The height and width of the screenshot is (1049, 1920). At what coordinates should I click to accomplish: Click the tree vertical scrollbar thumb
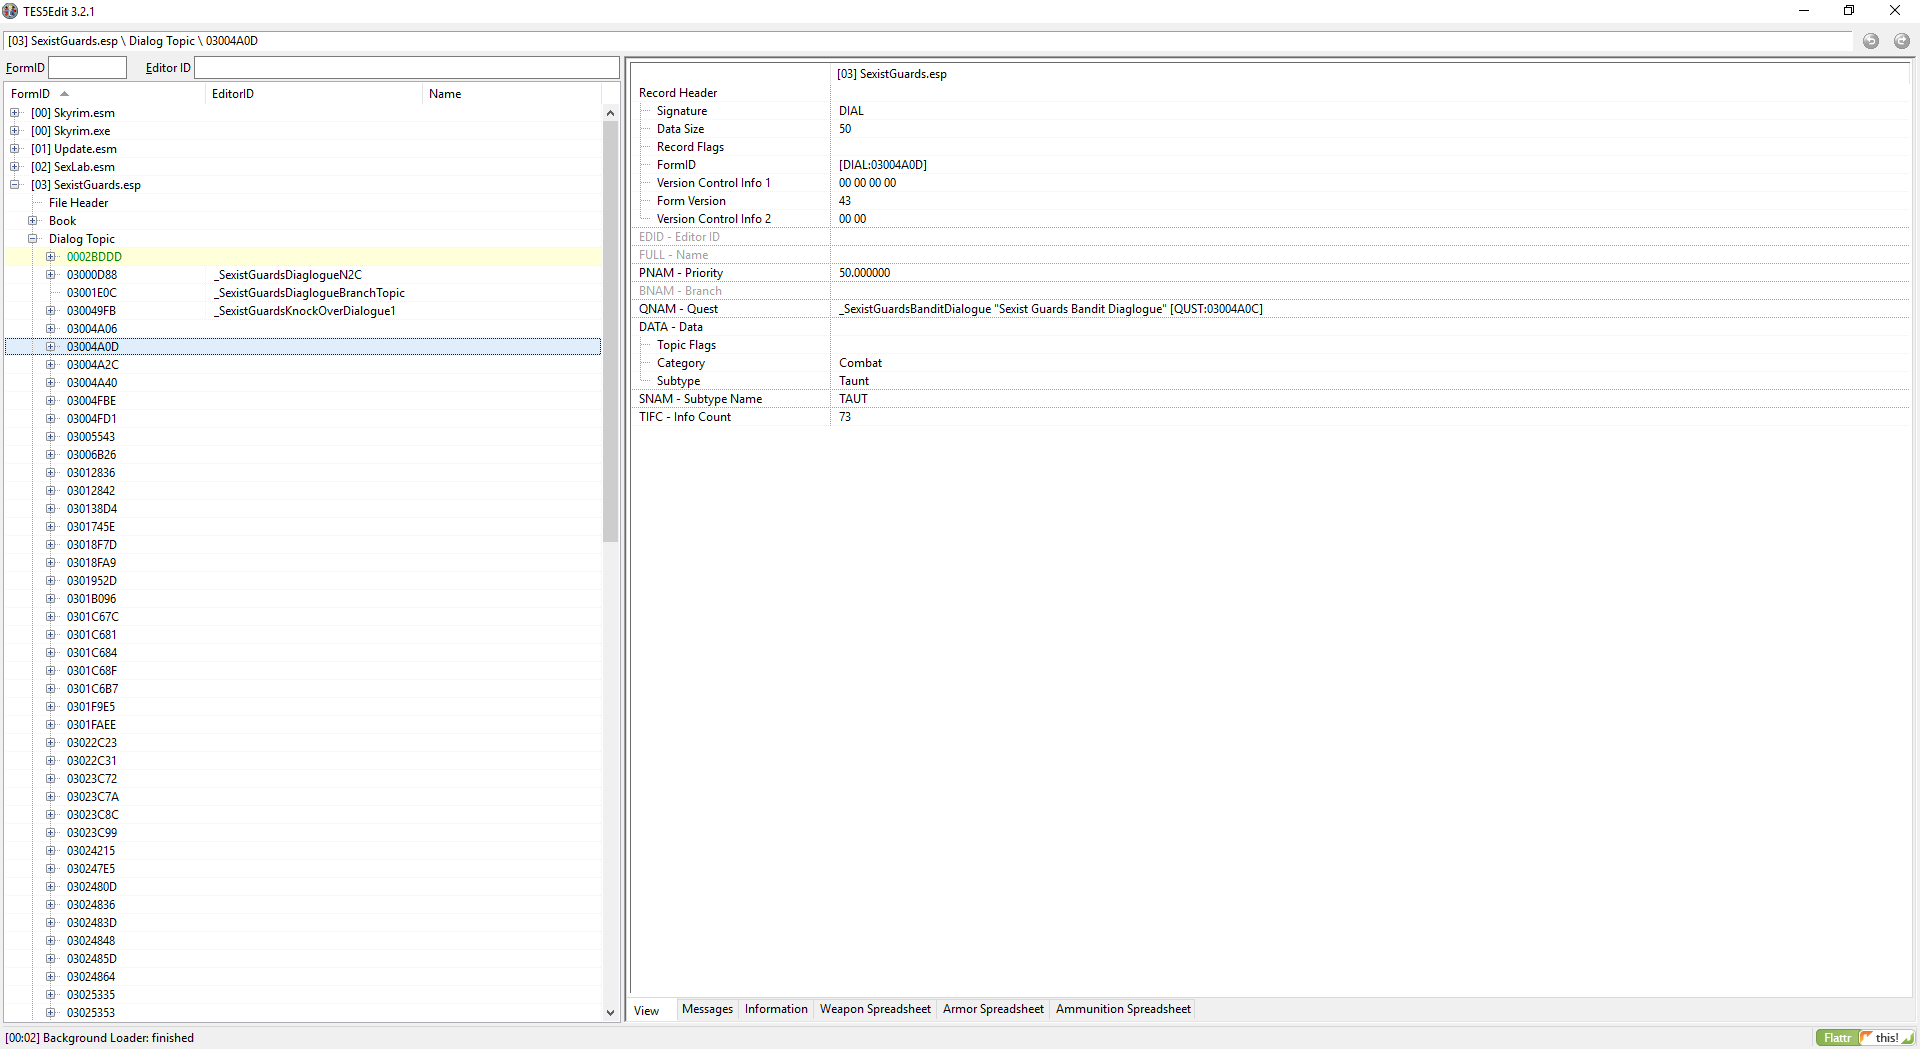[610, 332]
